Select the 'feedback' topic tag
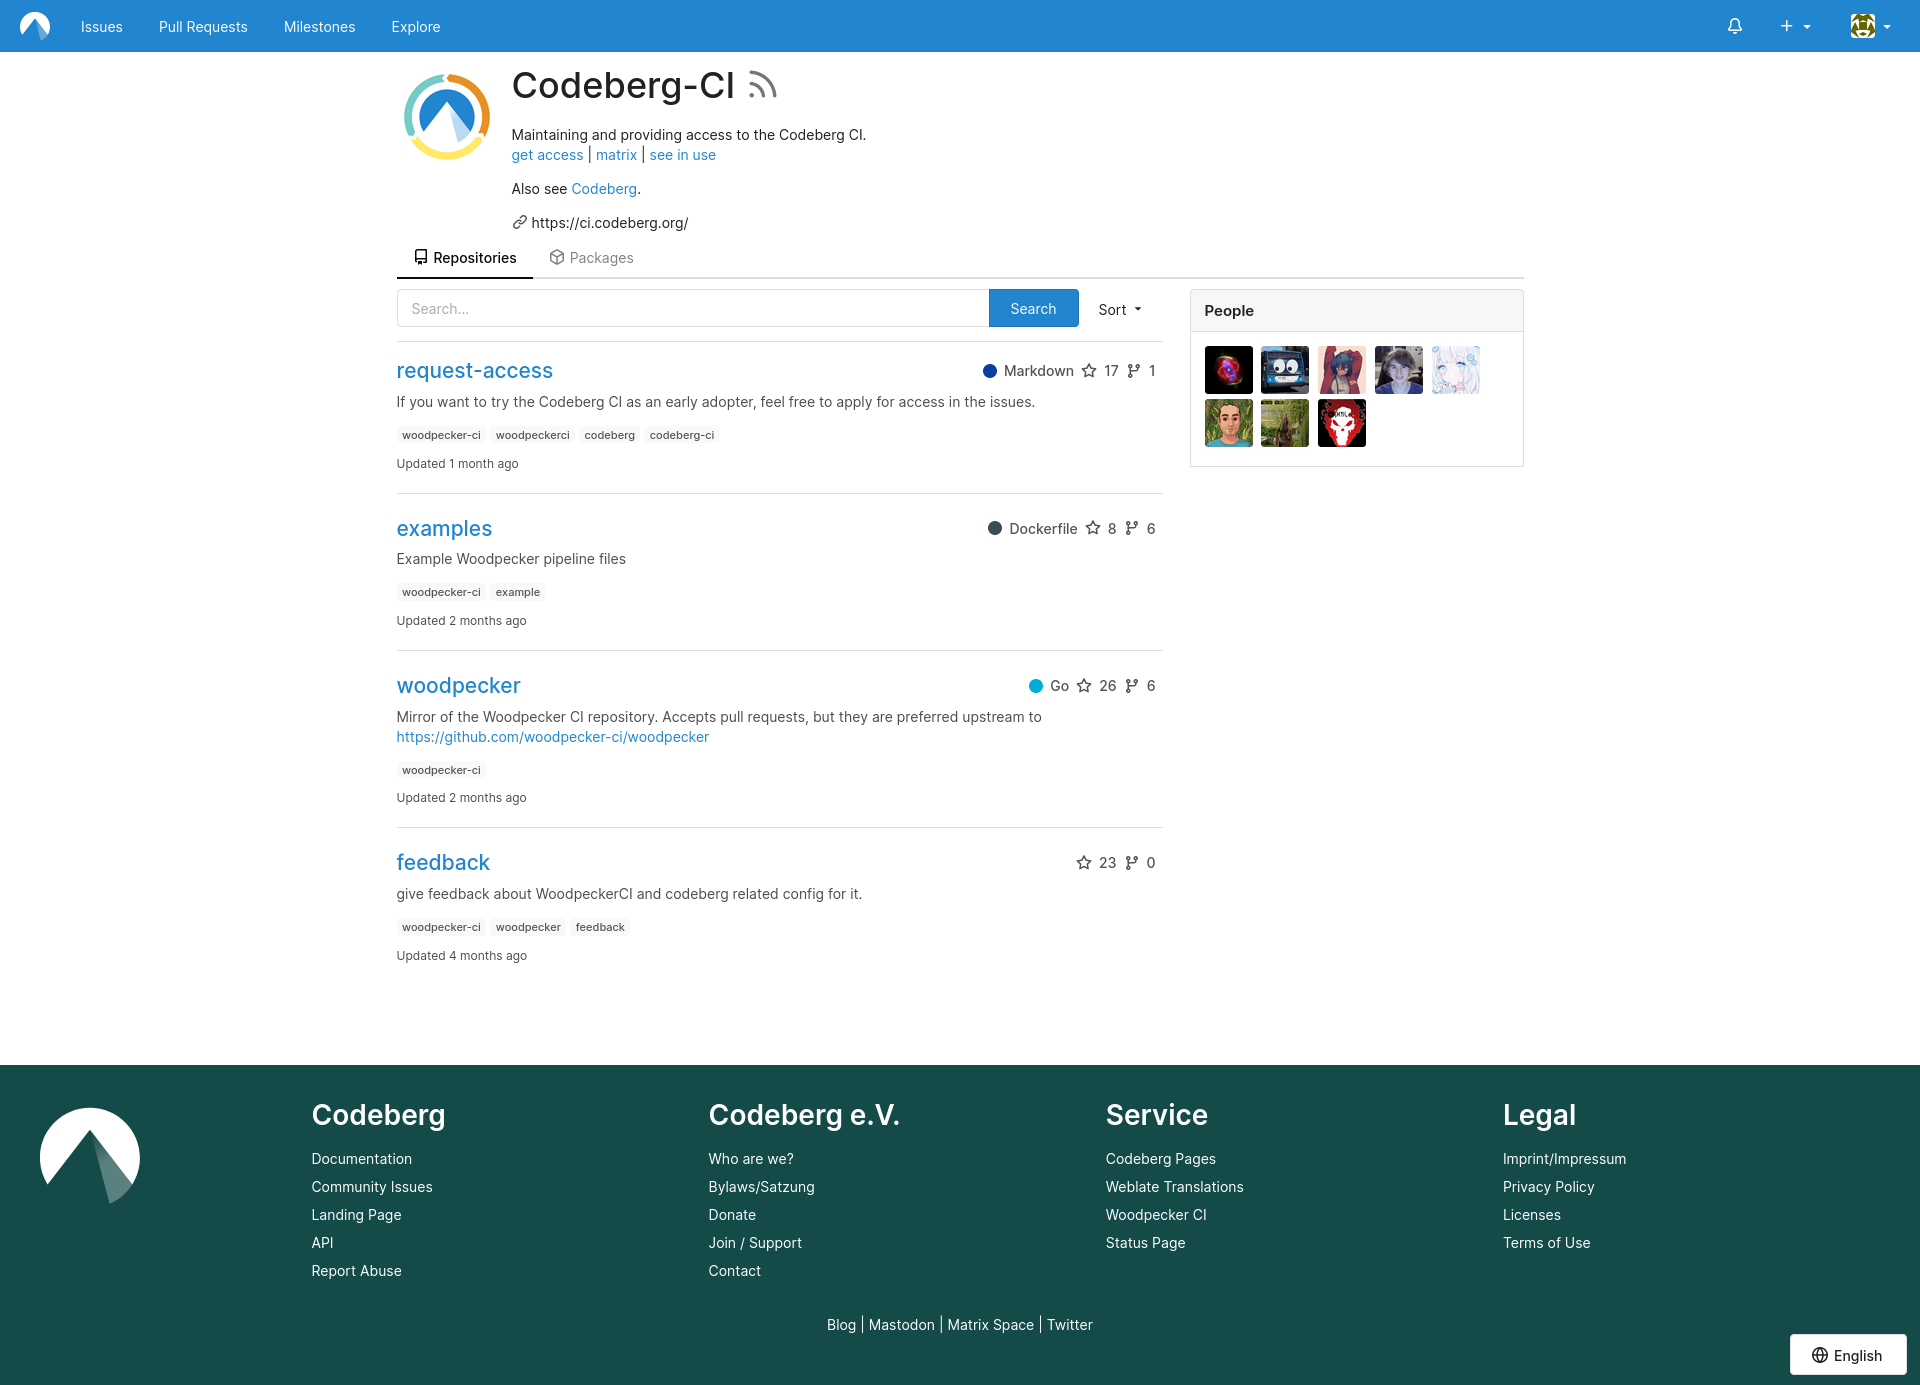This screenshot has width=1920, height=1385. [600, 927]
